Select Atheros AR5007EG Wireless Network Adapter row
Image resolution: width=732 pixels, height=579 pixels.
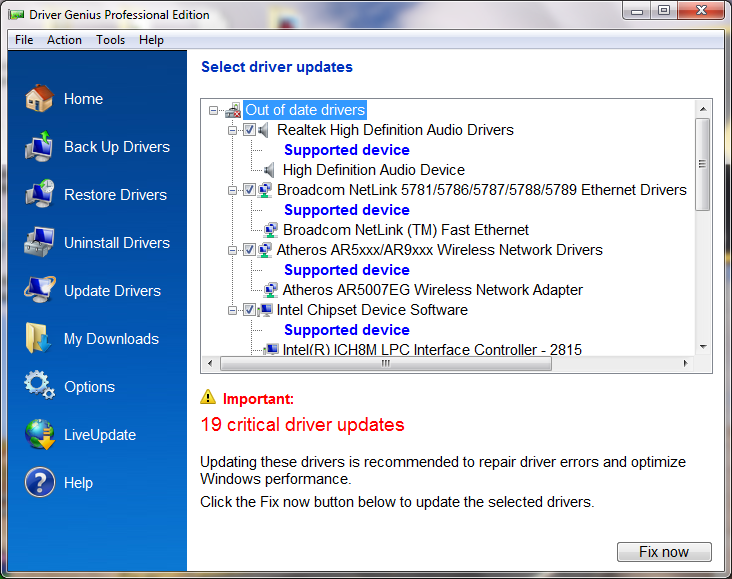click(432, 290)
